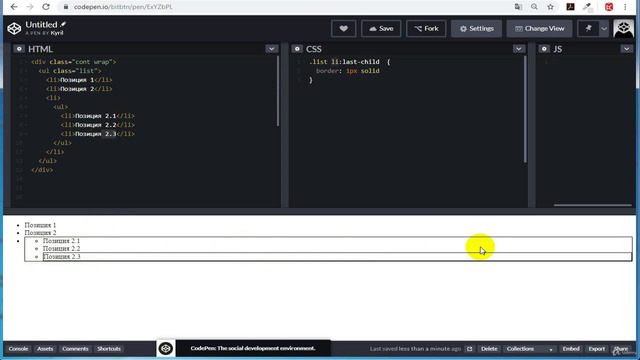Screen dimensions: 640x360
Task: Open pen Settings
Action: [x=476, y=29]
